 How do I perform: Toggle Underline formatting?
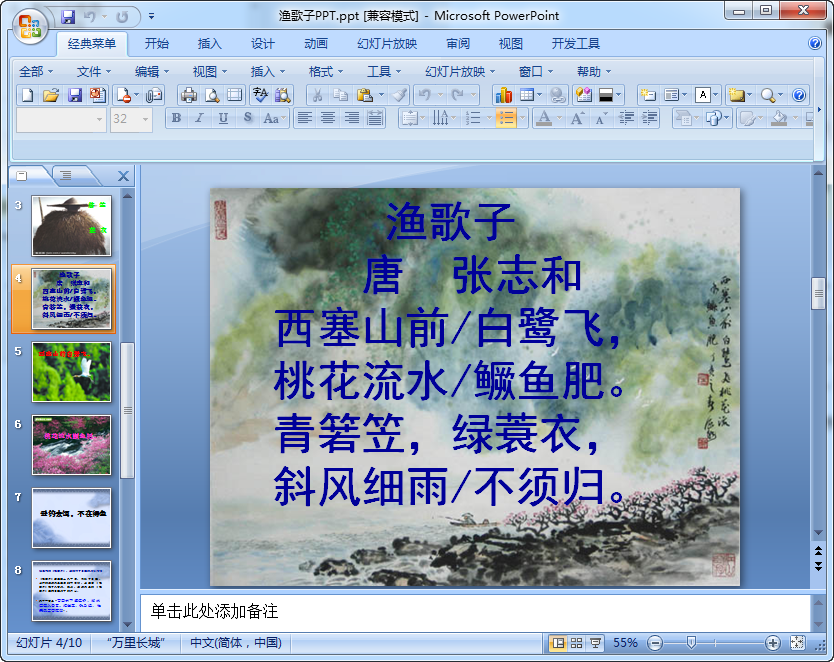tap(223, 118)
